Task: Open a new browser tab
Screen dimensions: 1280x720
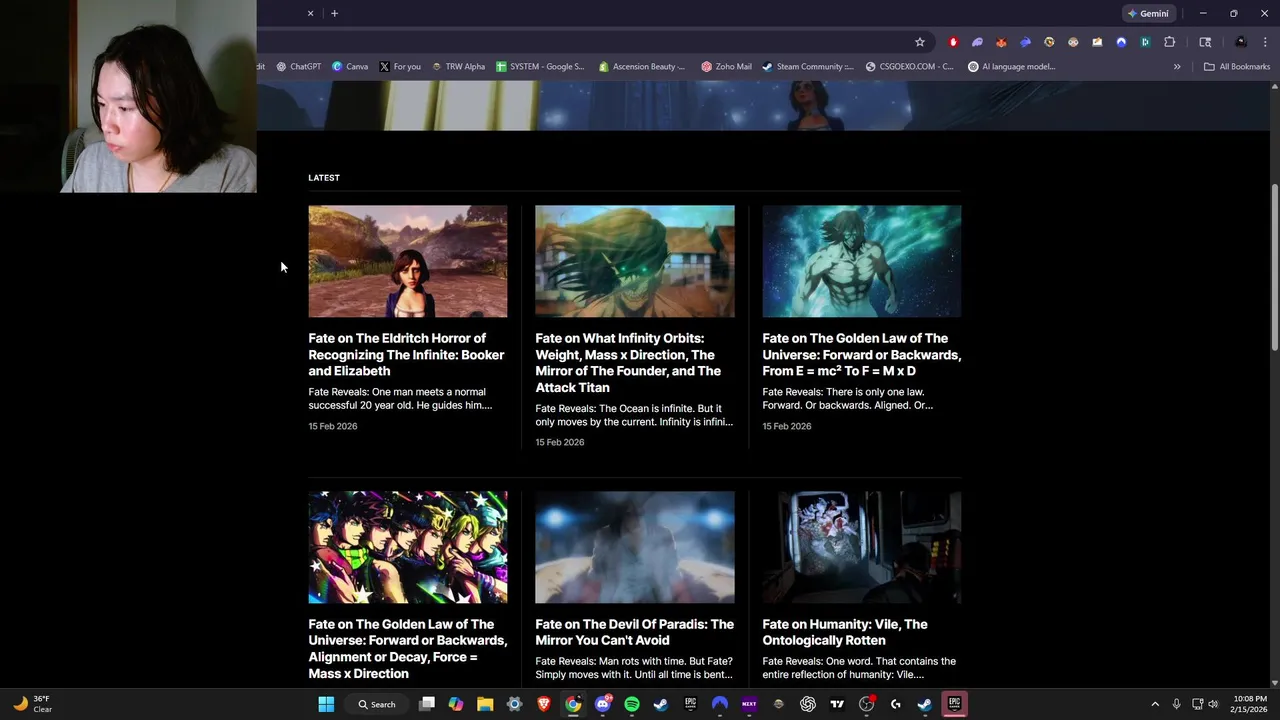Action: tap(334, 13)
